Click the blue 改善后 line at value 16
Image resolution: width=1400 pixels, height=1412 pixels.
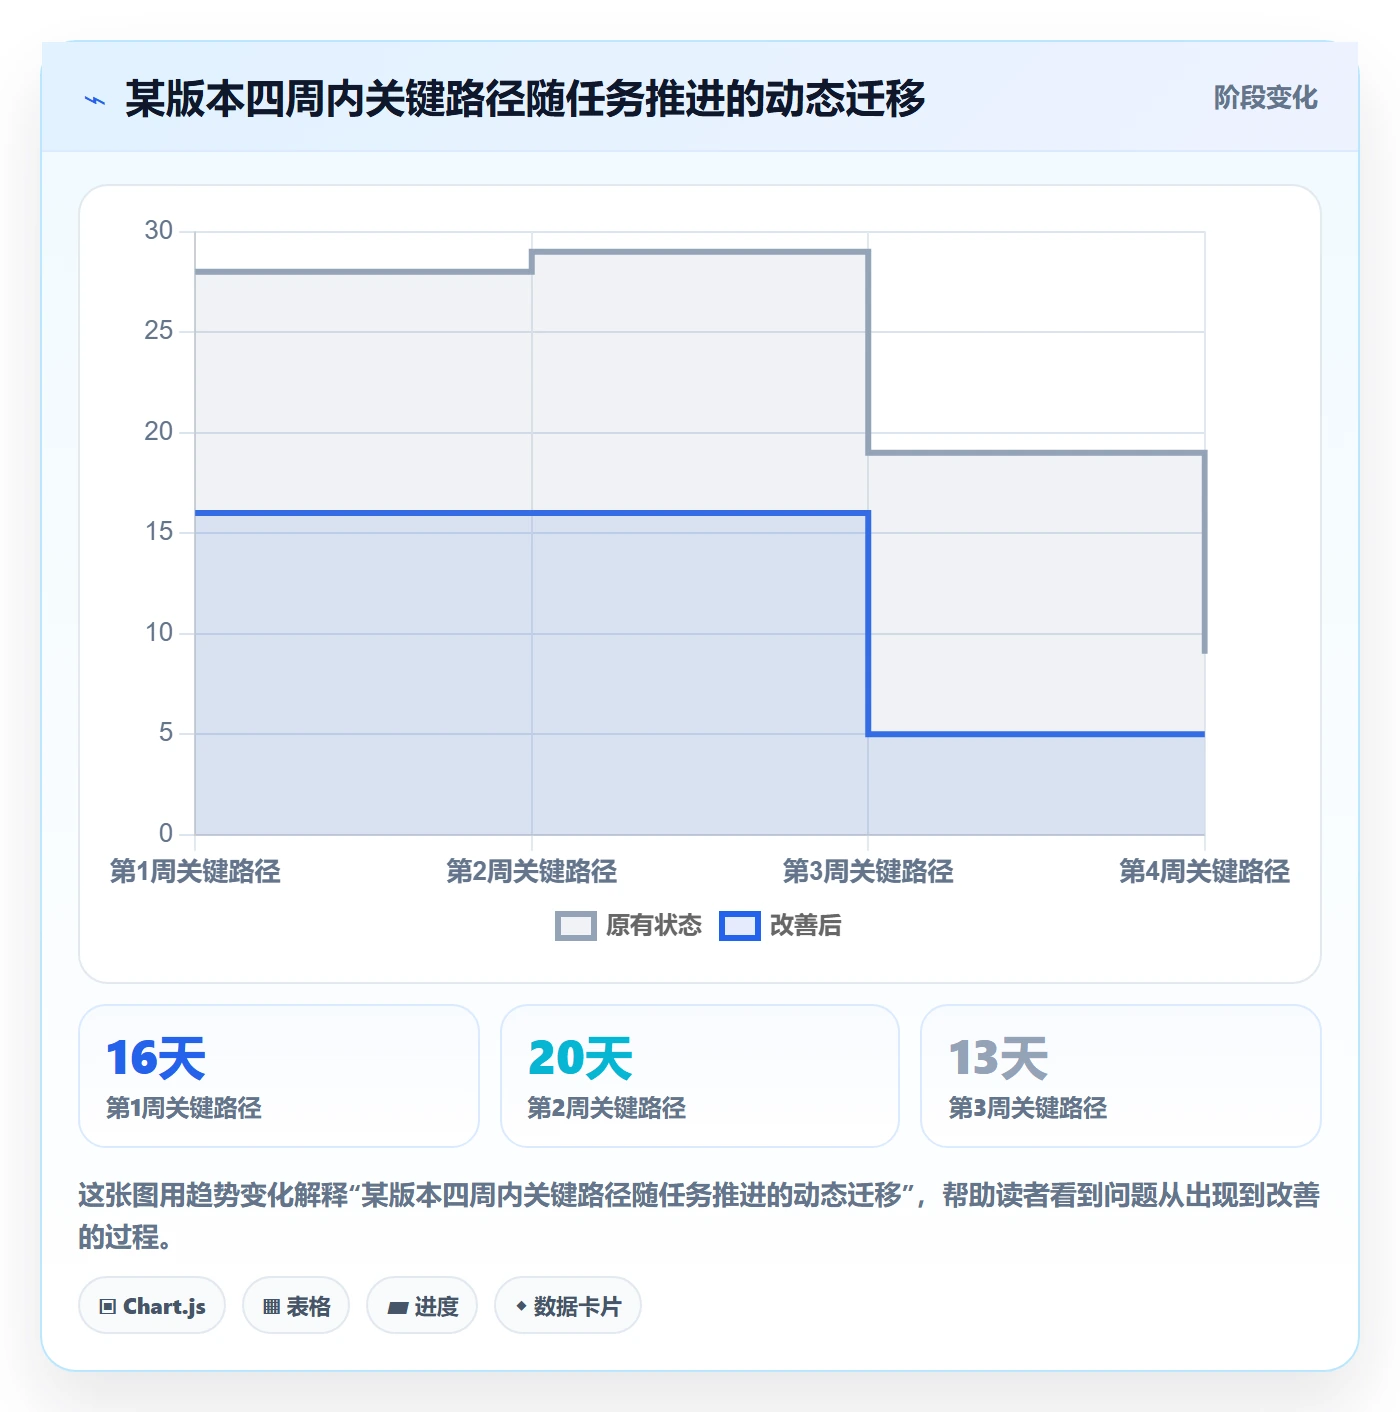click(531, 513)
